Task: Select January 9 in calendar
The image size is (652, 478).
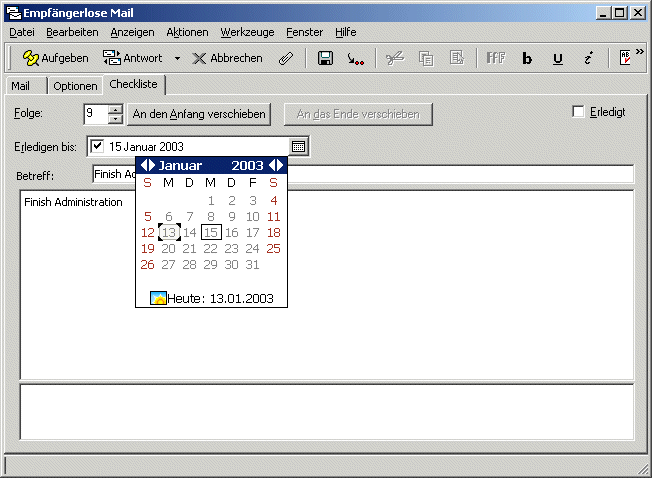Action: [x=232, y=217]
